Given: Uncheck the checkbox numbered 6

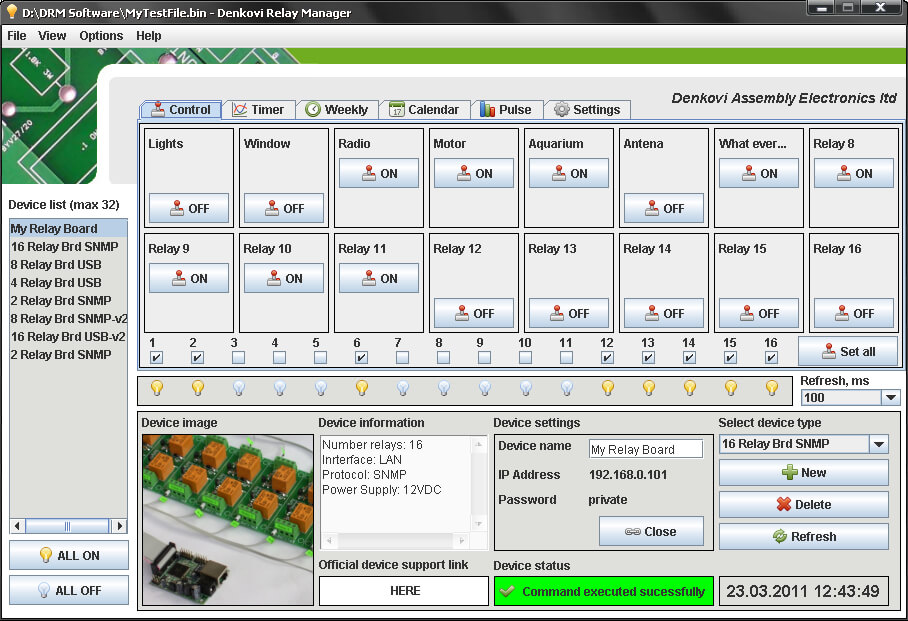Looking at the screenshot, I should point(361,357).
